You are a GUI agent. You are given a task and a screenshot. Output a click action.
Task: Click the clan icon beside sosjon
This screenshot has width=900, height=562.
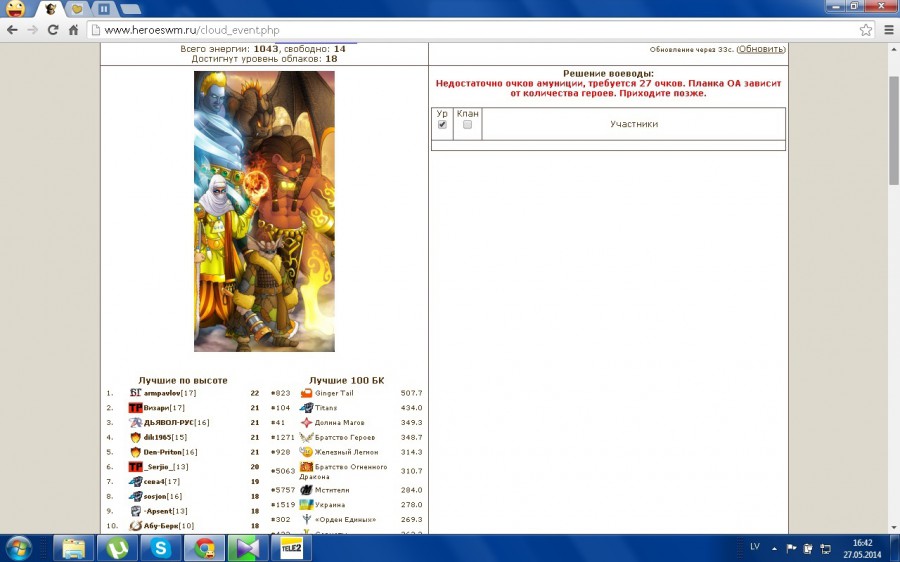135,497
